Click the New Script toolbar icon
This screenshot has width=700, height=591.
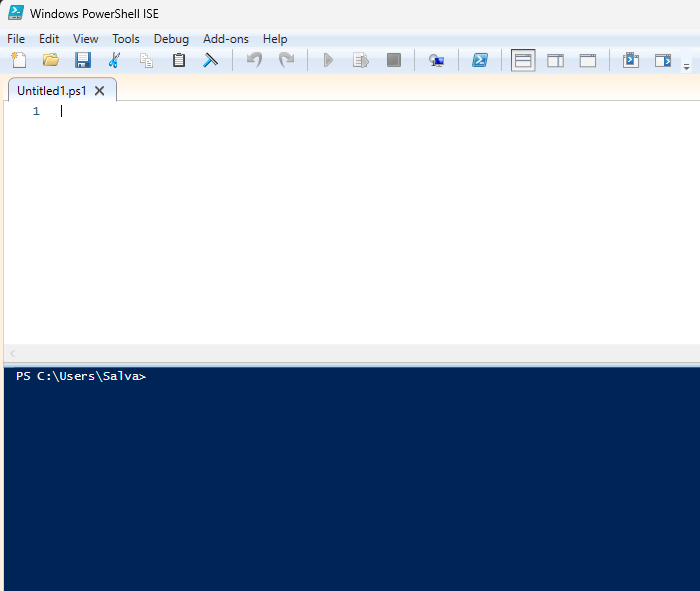pos(18,60)
